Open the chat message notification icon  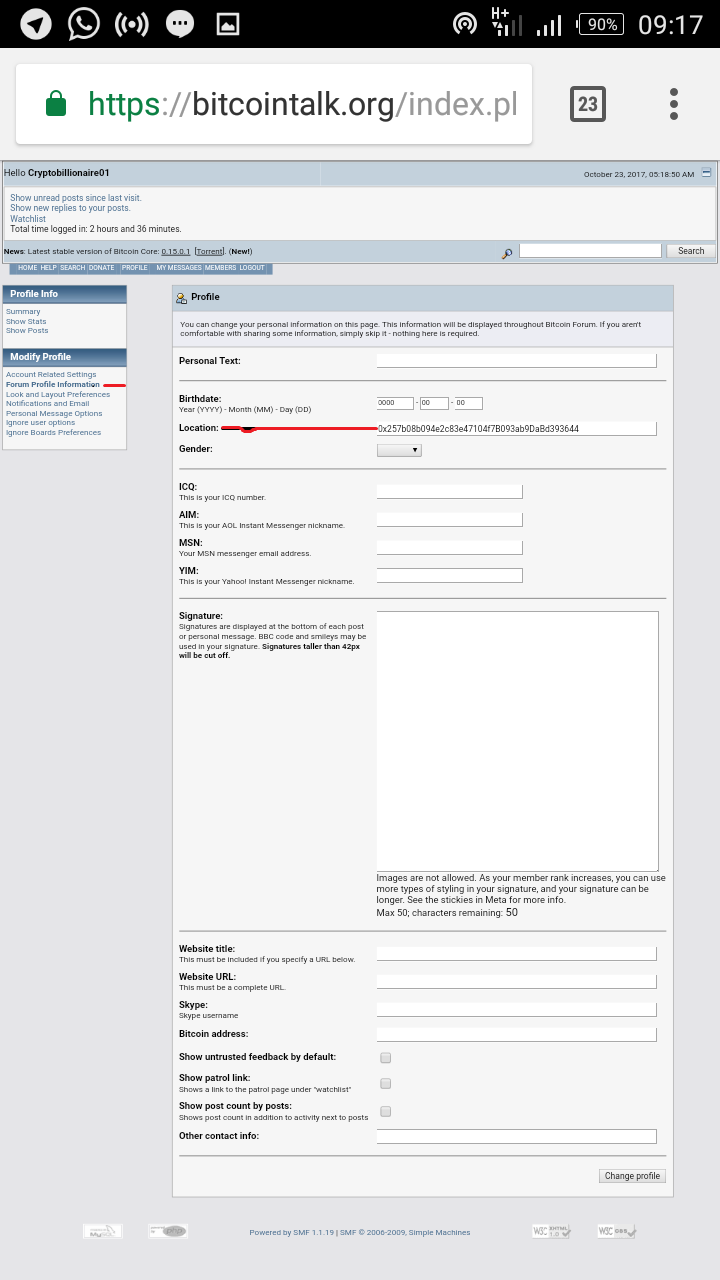(x=180, y=24)
